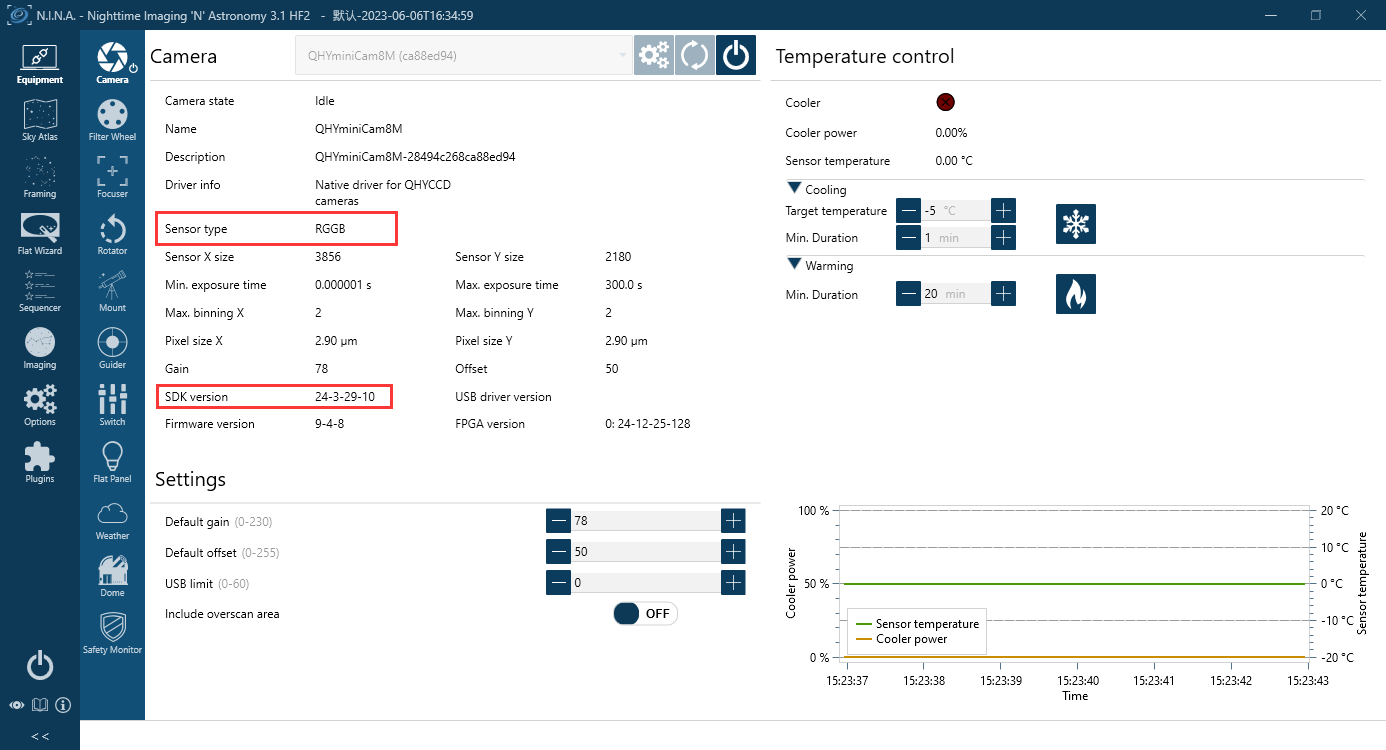Select the Focuser equipment tab

(x=112, y=178)
